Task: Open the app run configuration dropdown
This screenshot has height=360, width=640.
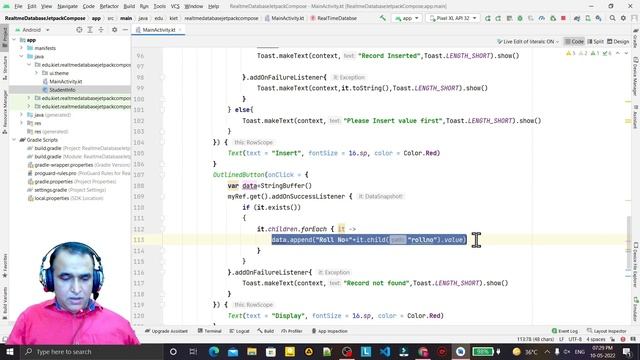Action: click(x=407, y=18)
